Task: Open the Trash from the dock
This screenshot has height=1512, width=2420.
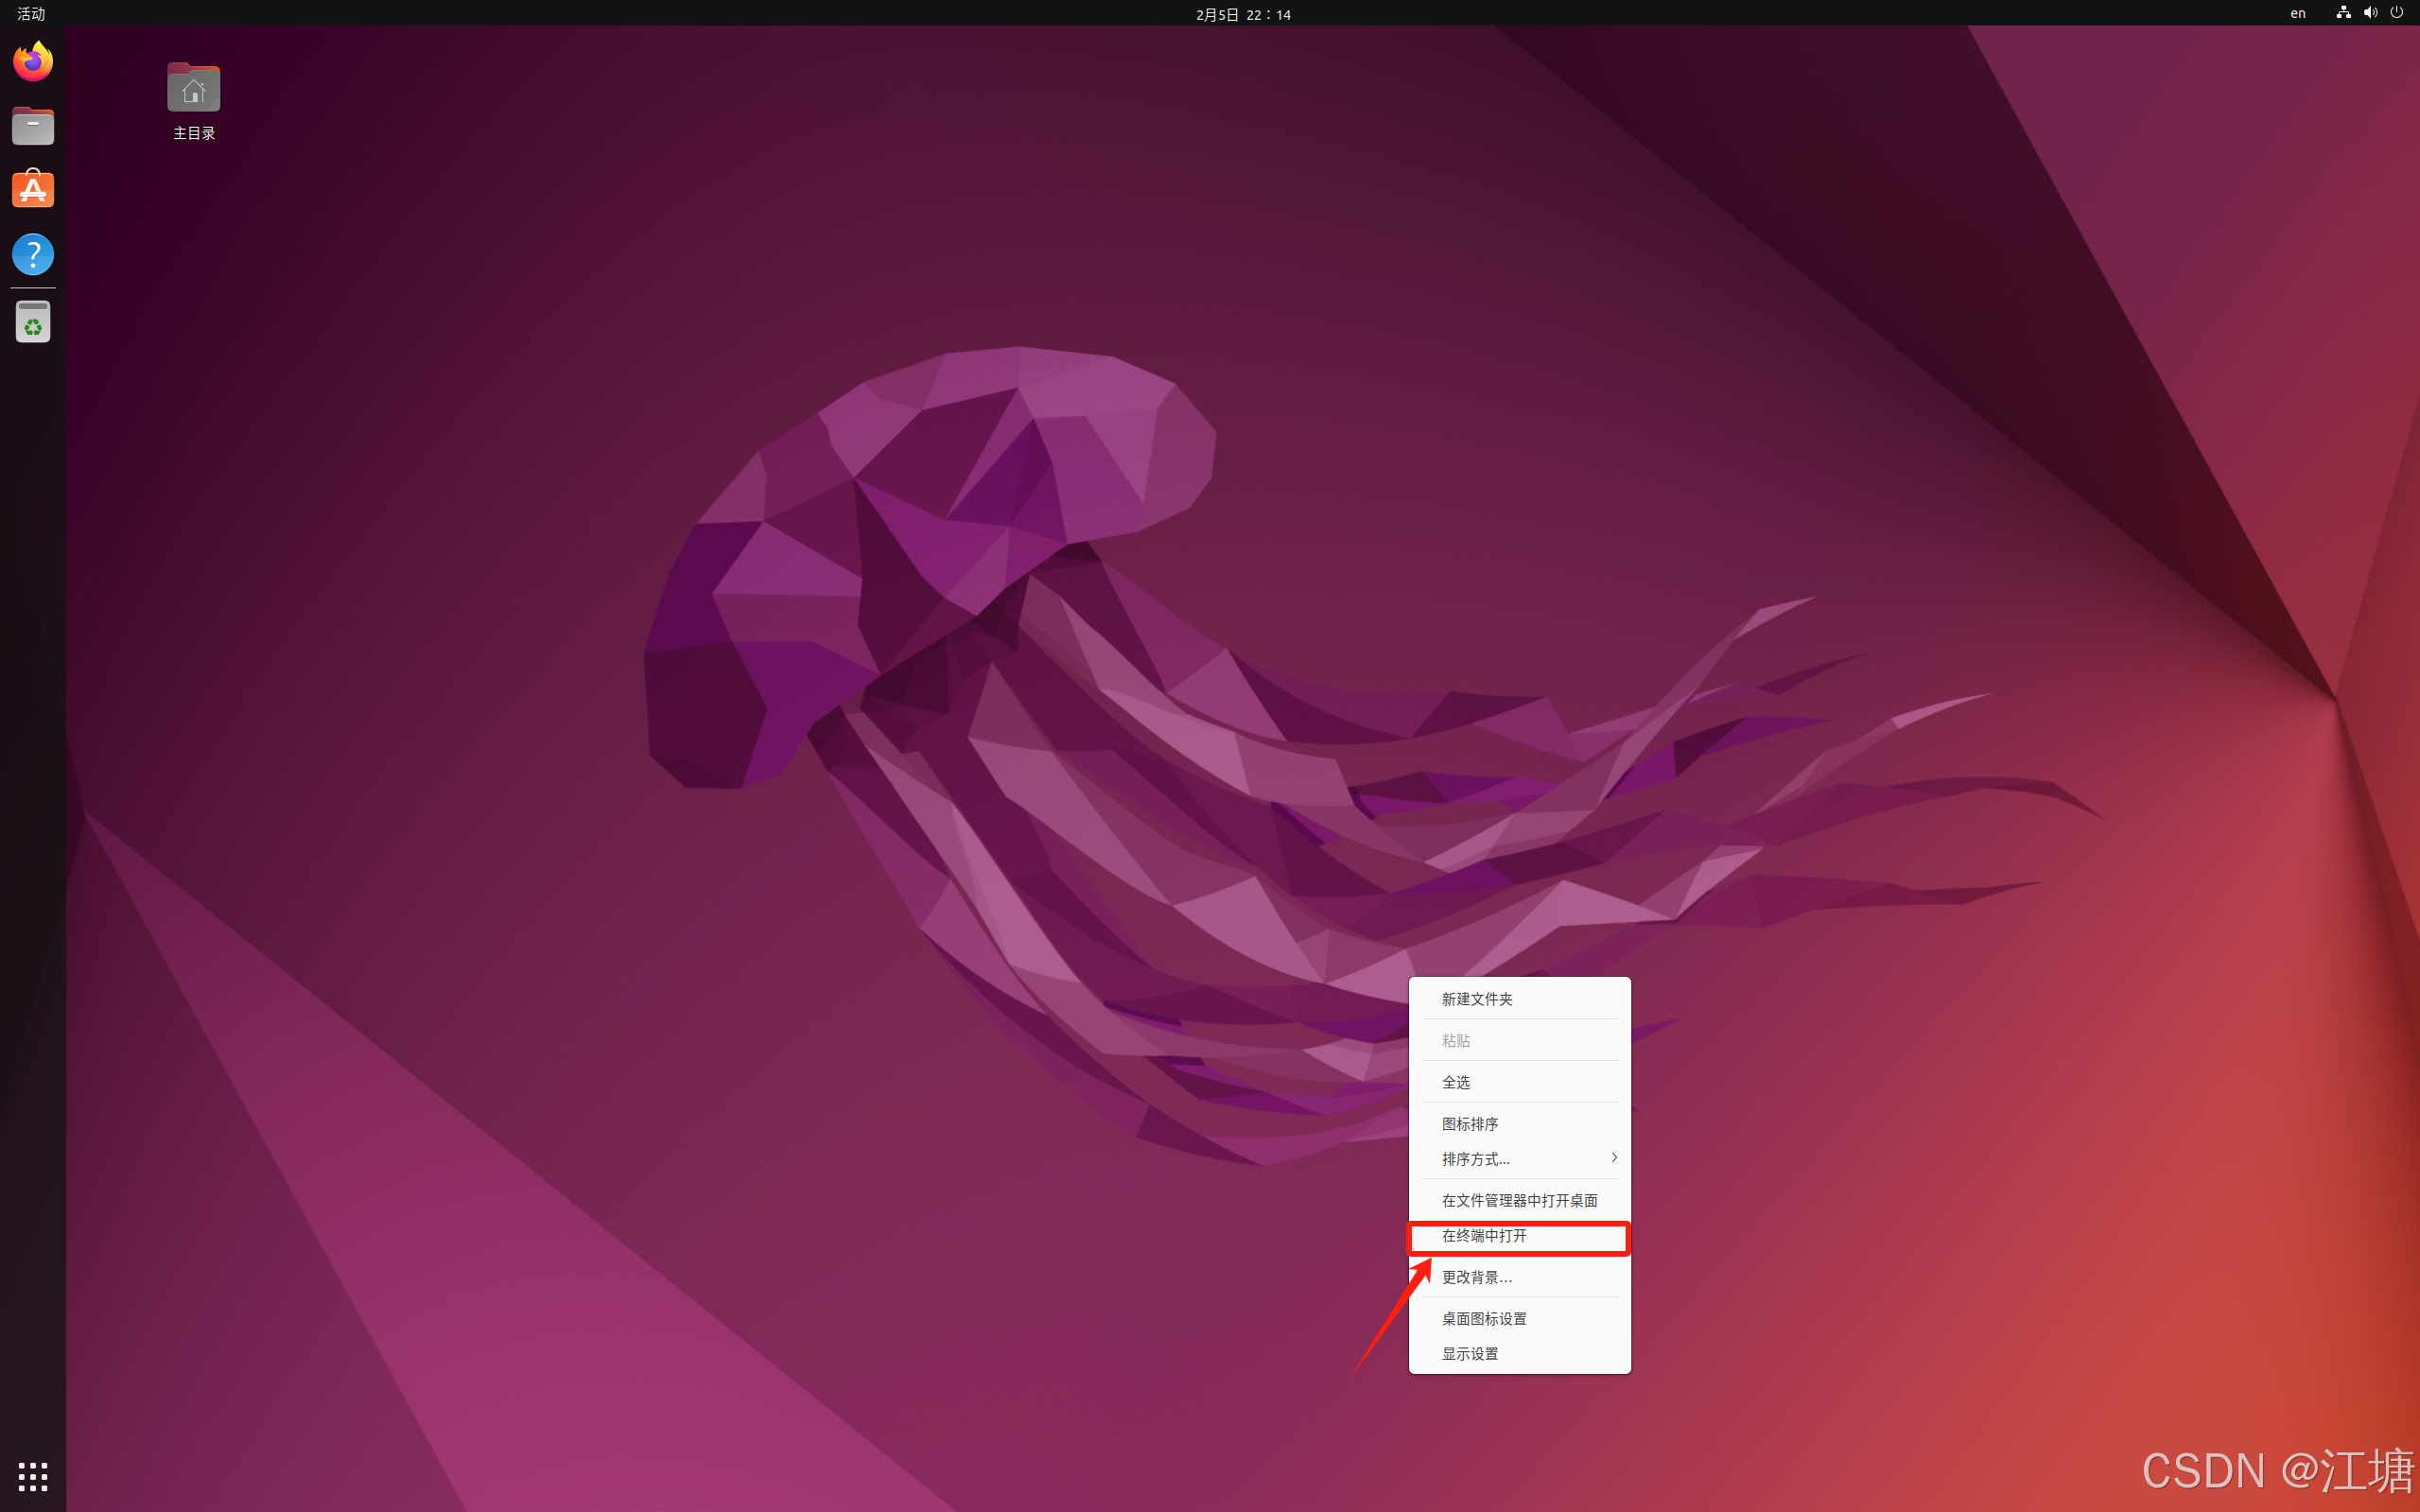Action: pos(33,323)
